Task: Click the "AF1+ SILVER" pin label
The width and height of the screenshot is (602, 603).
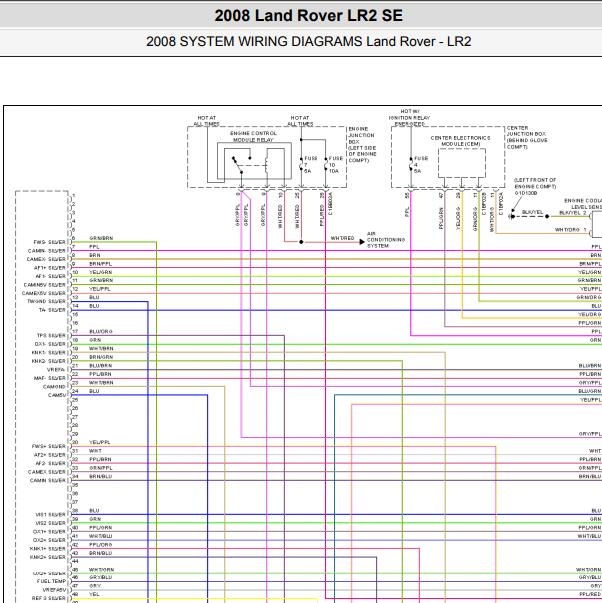Action: click(50, 268)
